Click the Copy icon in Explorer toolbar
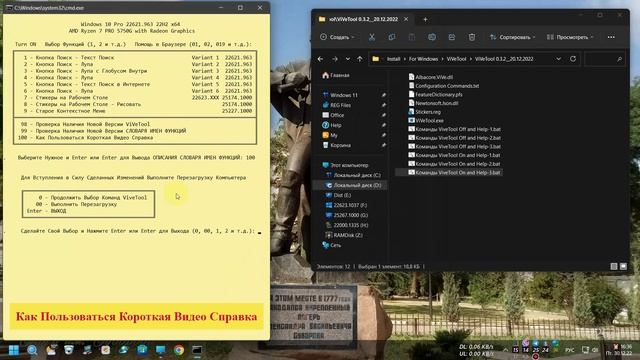 pos(391,37)
